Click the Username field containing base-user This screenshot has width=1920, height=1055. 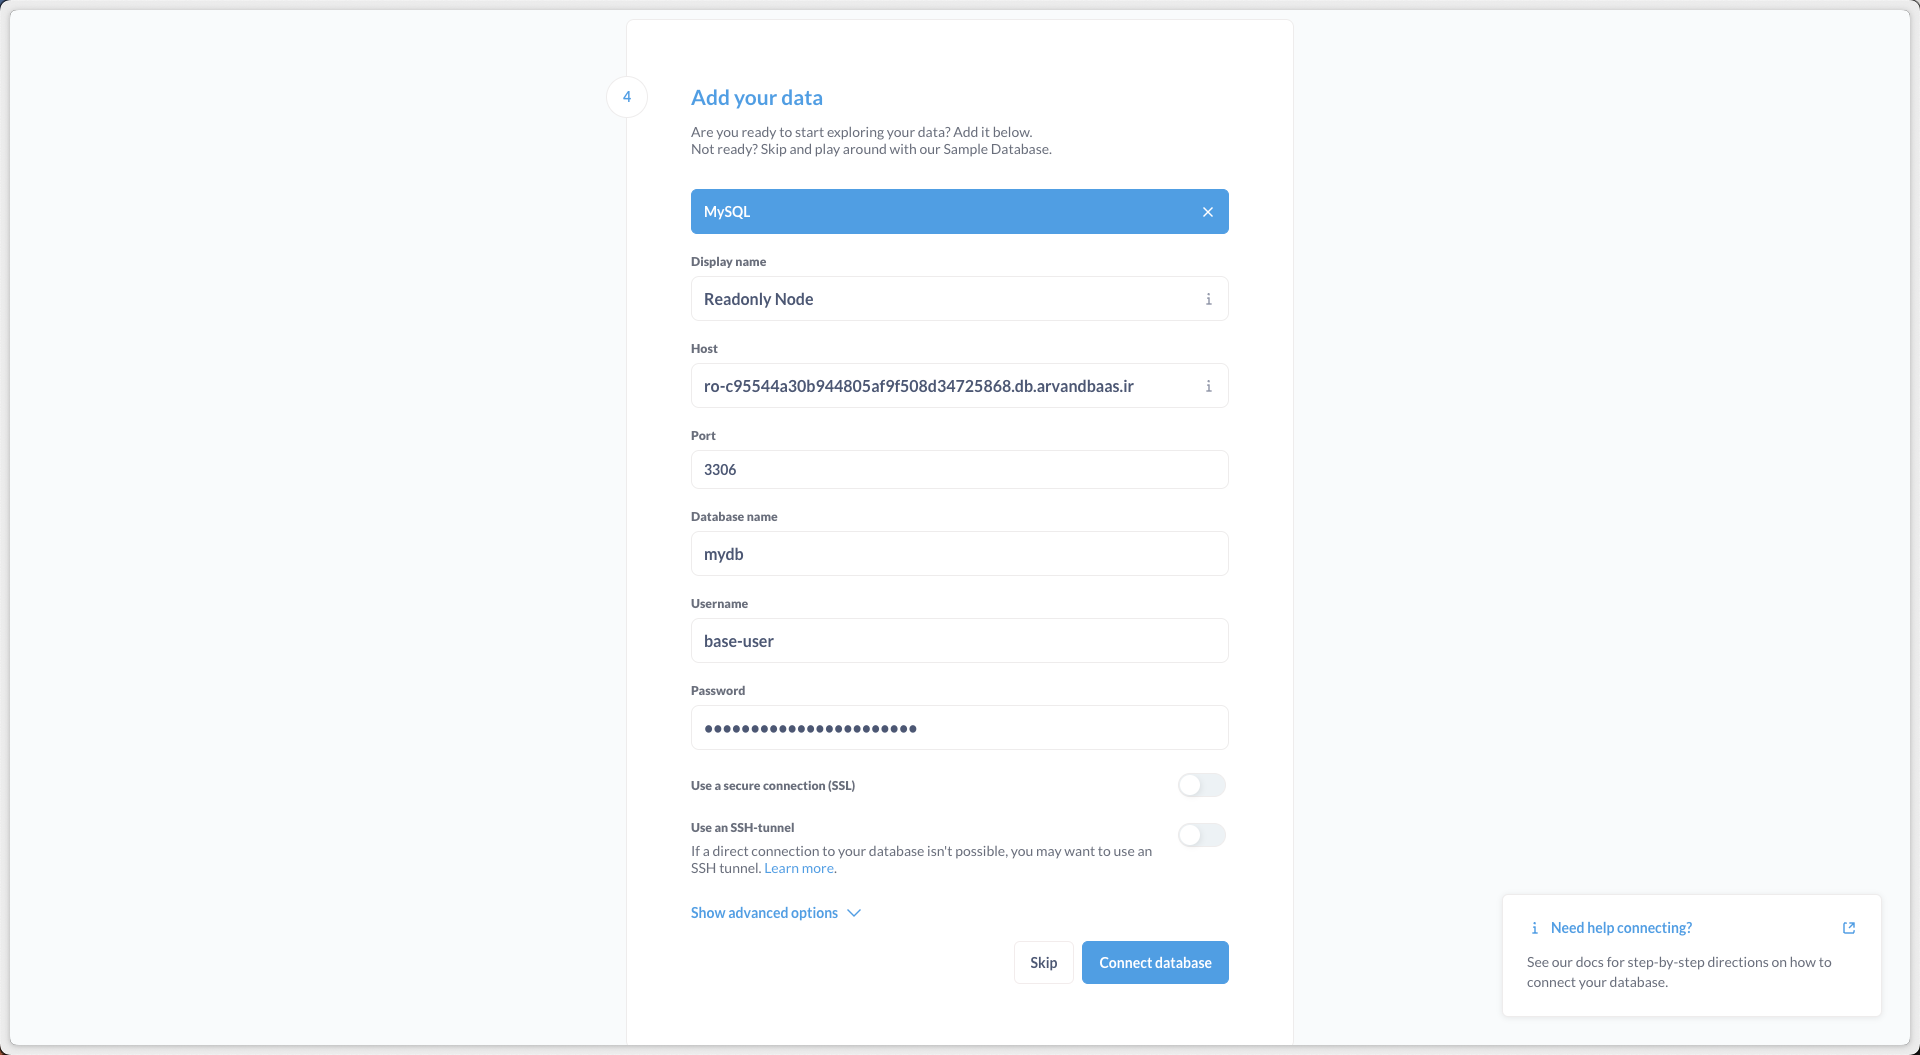pyautogui.click(x=959, y=641)
